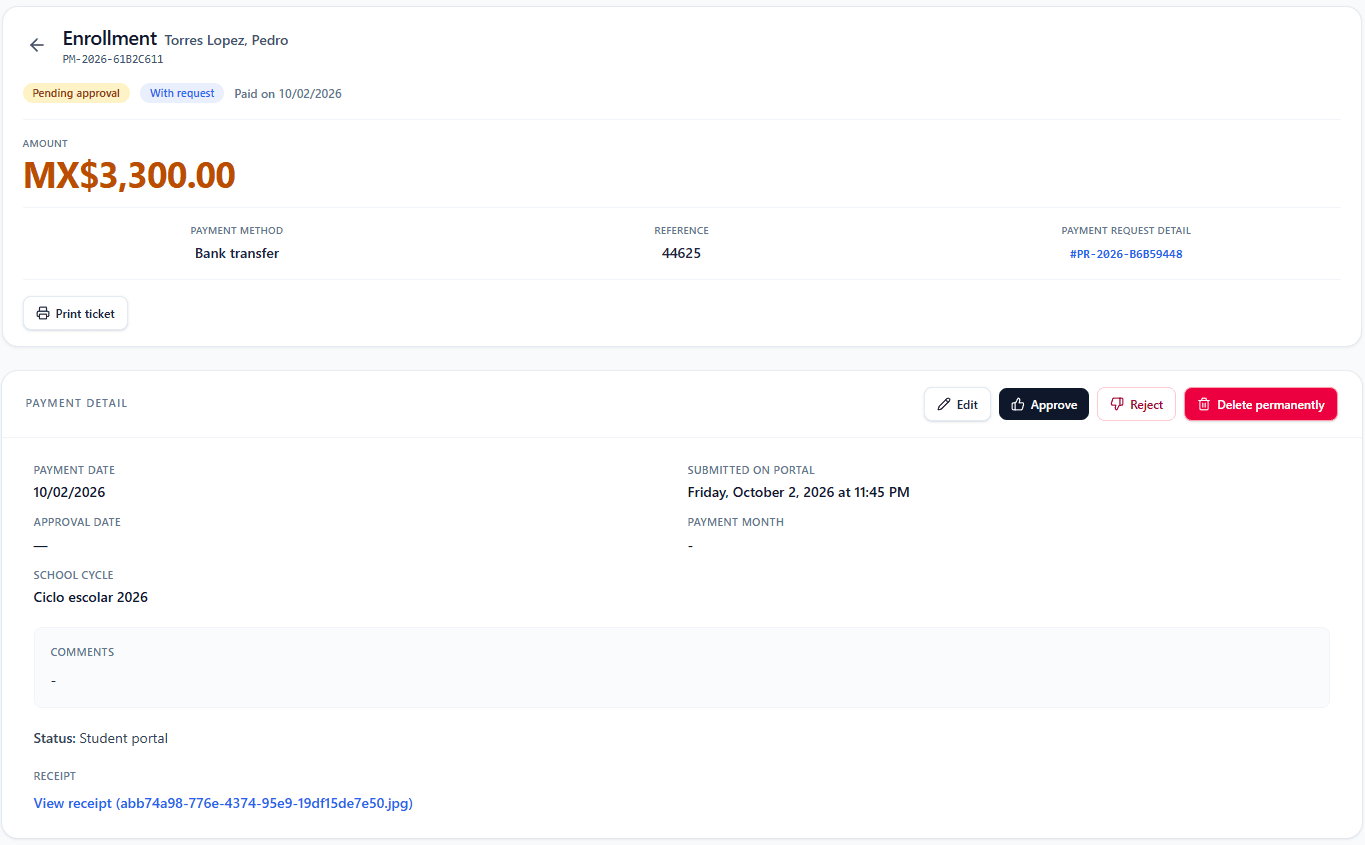Select the APPROVAL DATE label
This screenshot has width=1365, height=845.
click(x=77, y=522)
